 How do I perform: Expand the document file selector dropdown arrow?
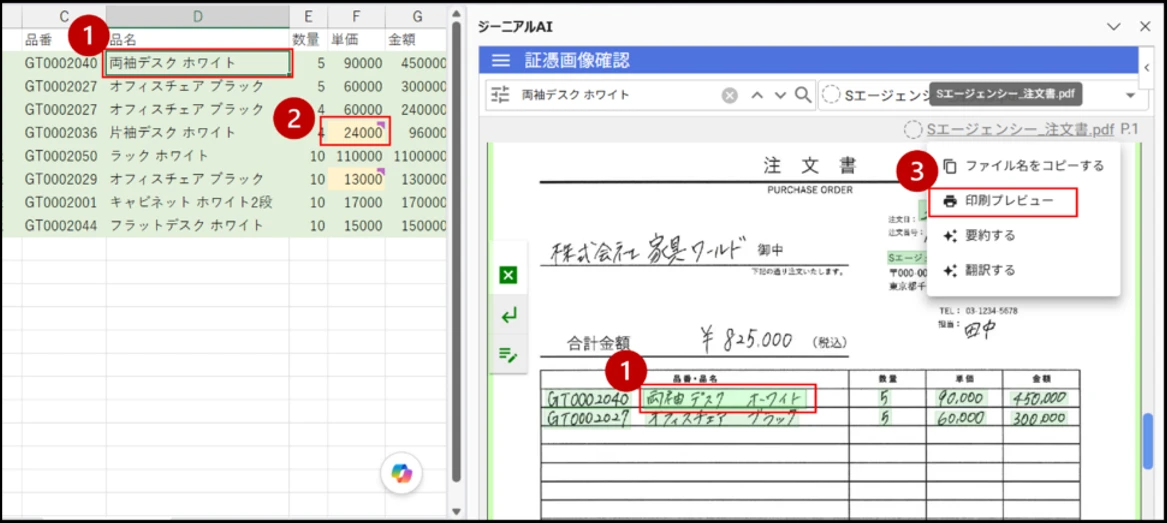coord(1131,95)
